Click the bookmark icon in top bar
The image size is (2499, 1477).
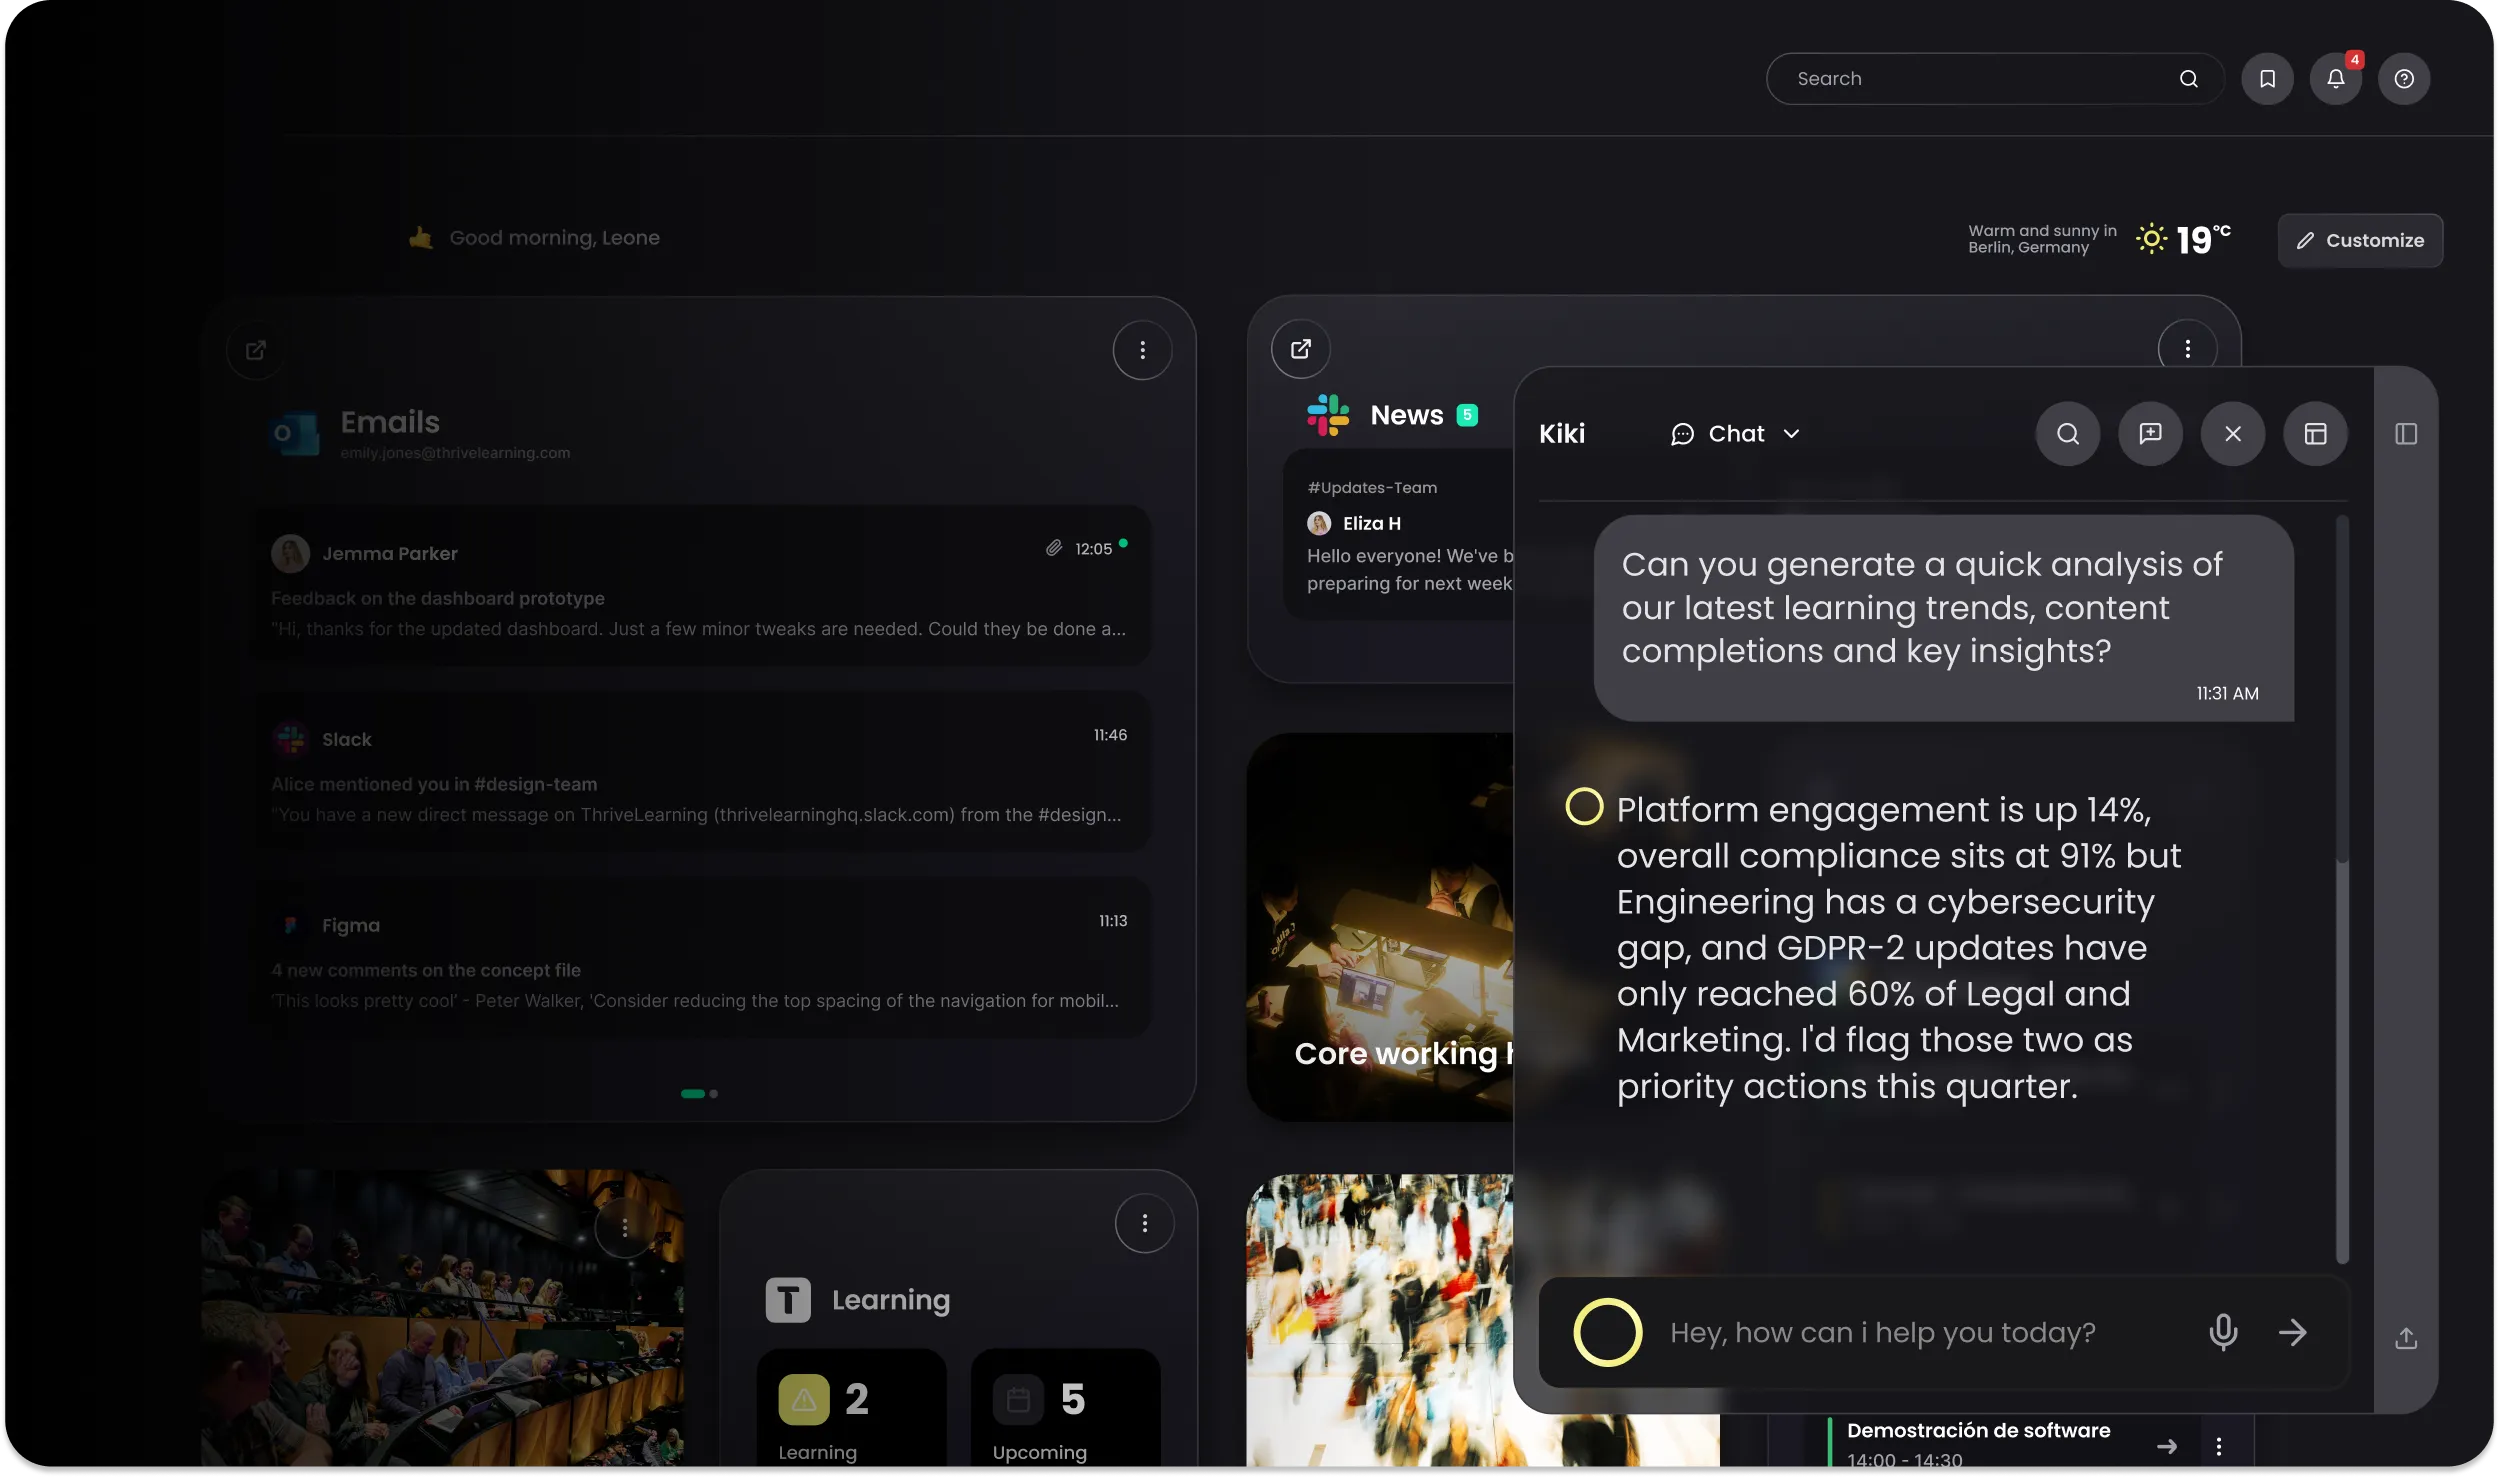pyautogui.click(x=2267, y=79)
